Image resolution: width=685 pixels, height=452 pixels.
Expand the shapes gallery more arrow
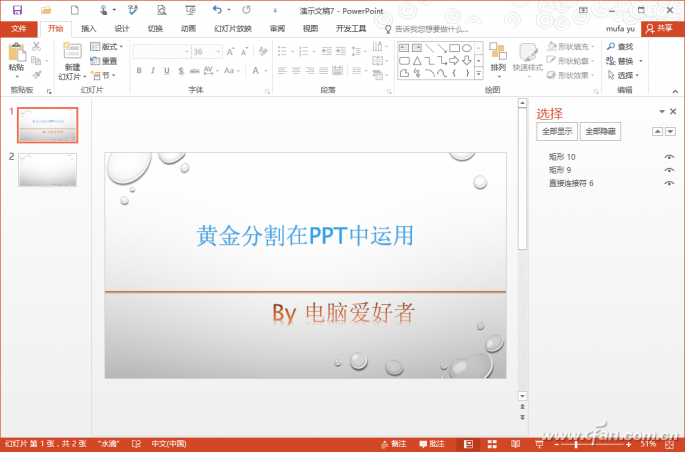click(478, 75)
